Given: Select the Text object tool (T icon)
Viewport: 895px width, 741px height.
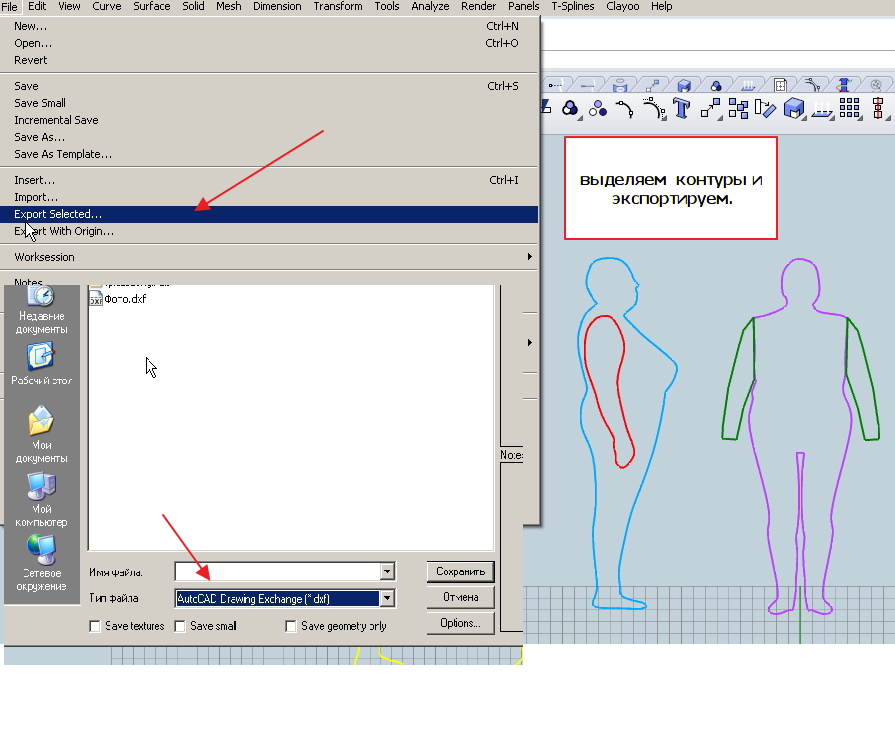Looking at the screenshot, I should click(681, 108).
